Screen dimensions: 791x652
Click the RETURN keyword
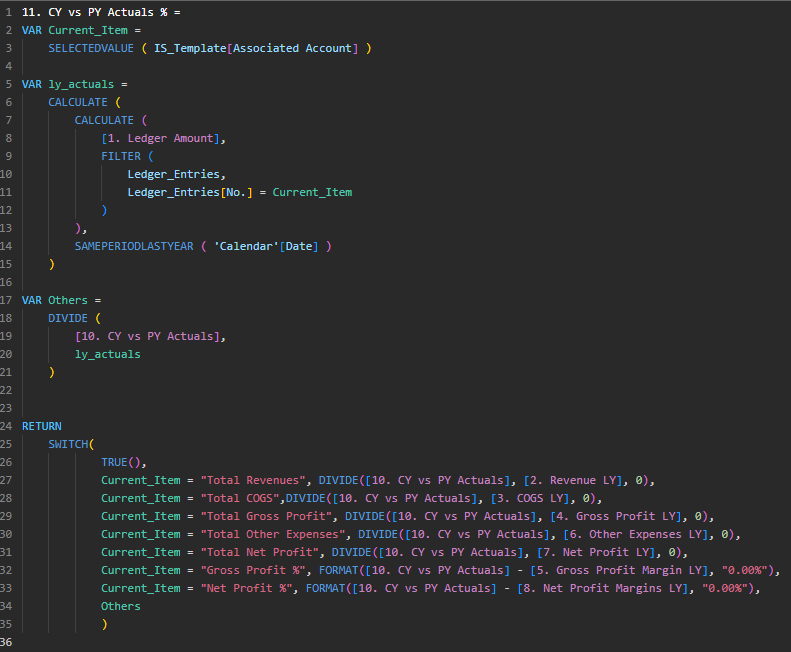42,426
